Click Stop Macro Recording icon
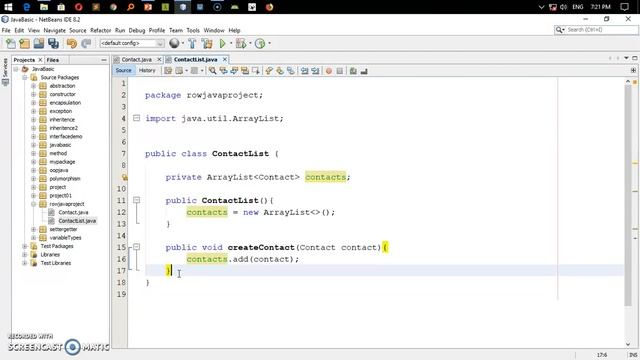Image resolution: width=640 pixels, height=360 pixels. pos(340,71)
